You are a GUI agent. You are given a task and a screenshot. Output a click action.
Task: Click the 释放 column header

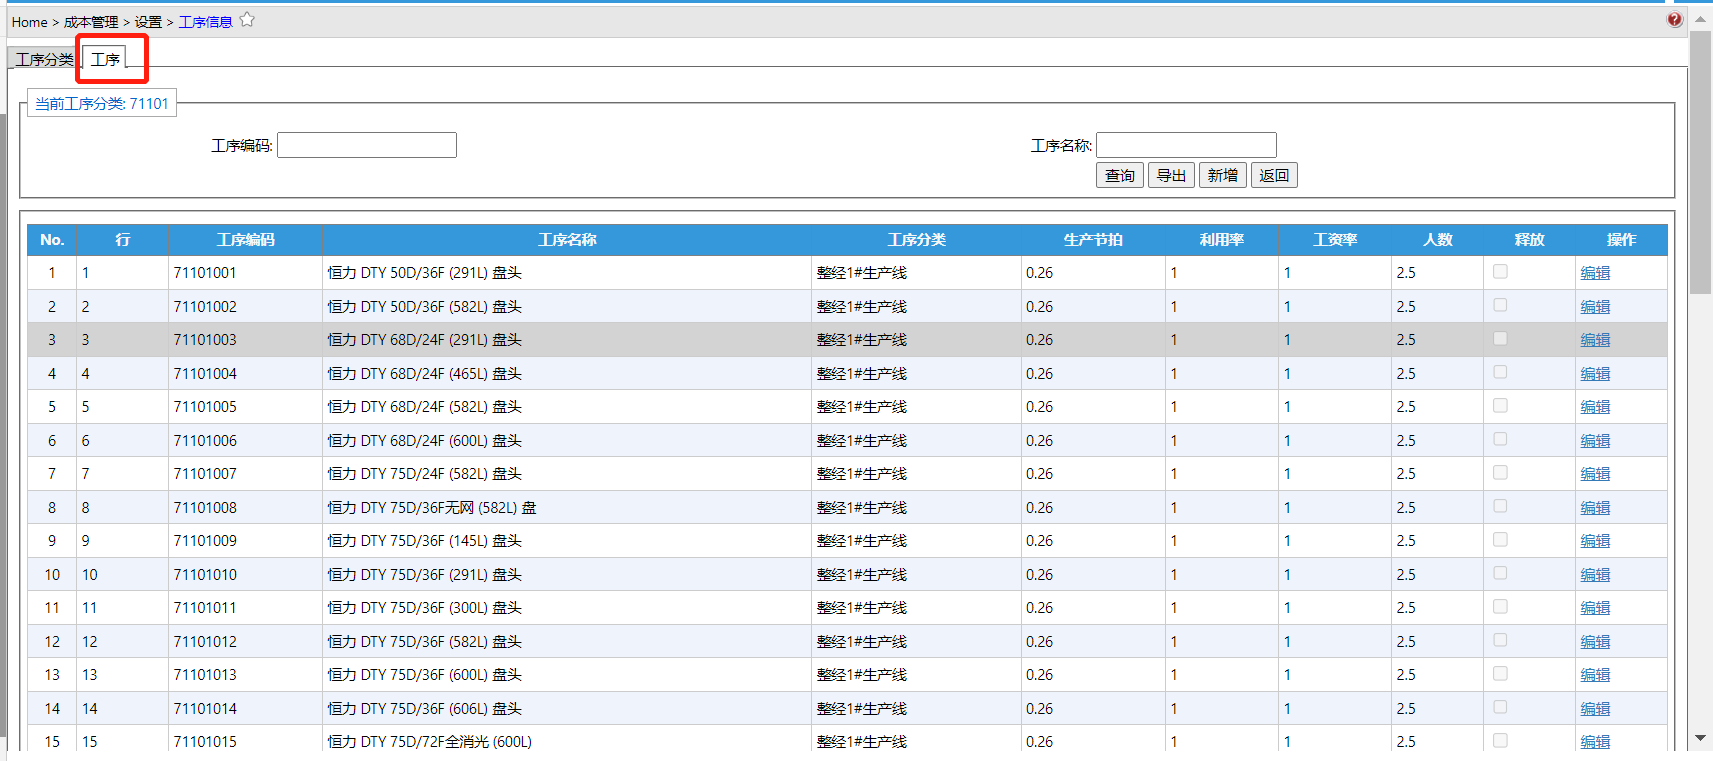[x=1529, y=240]
